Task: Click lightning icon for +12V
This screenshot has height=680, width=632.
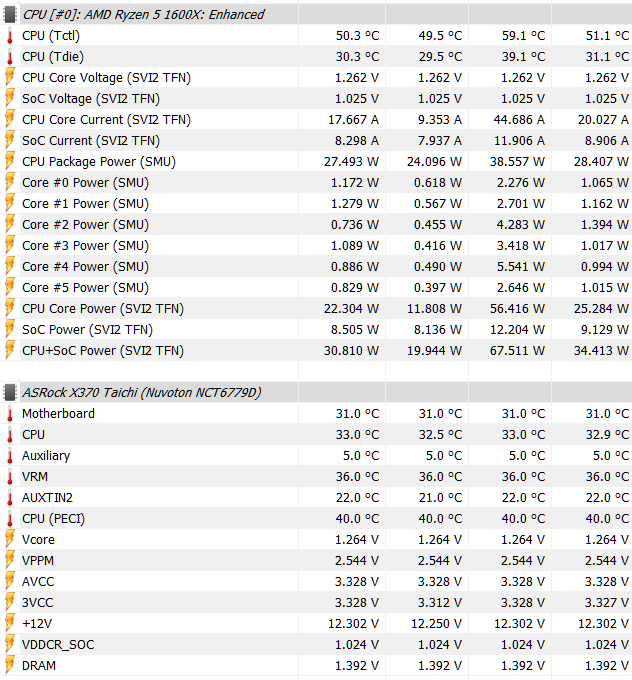Action: (x=10, y=624)
